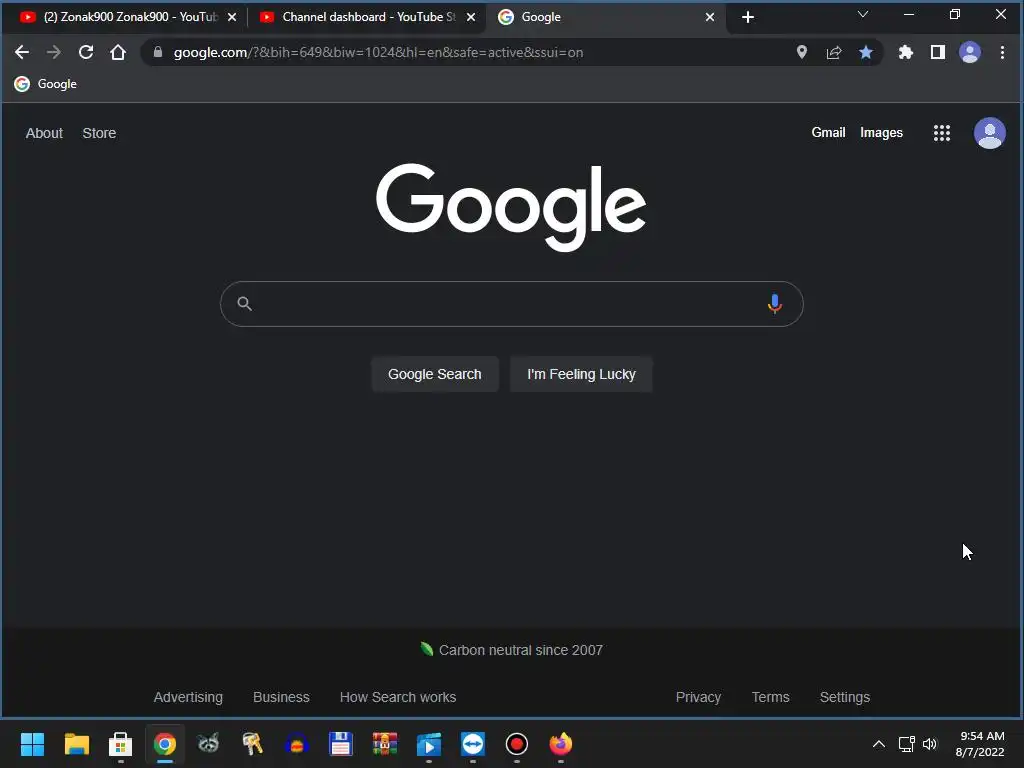This screenshot has height=768, width=1024.
Task: Open the Chrome profile avatar in toolbar
Action: click(x=969, y=52)
